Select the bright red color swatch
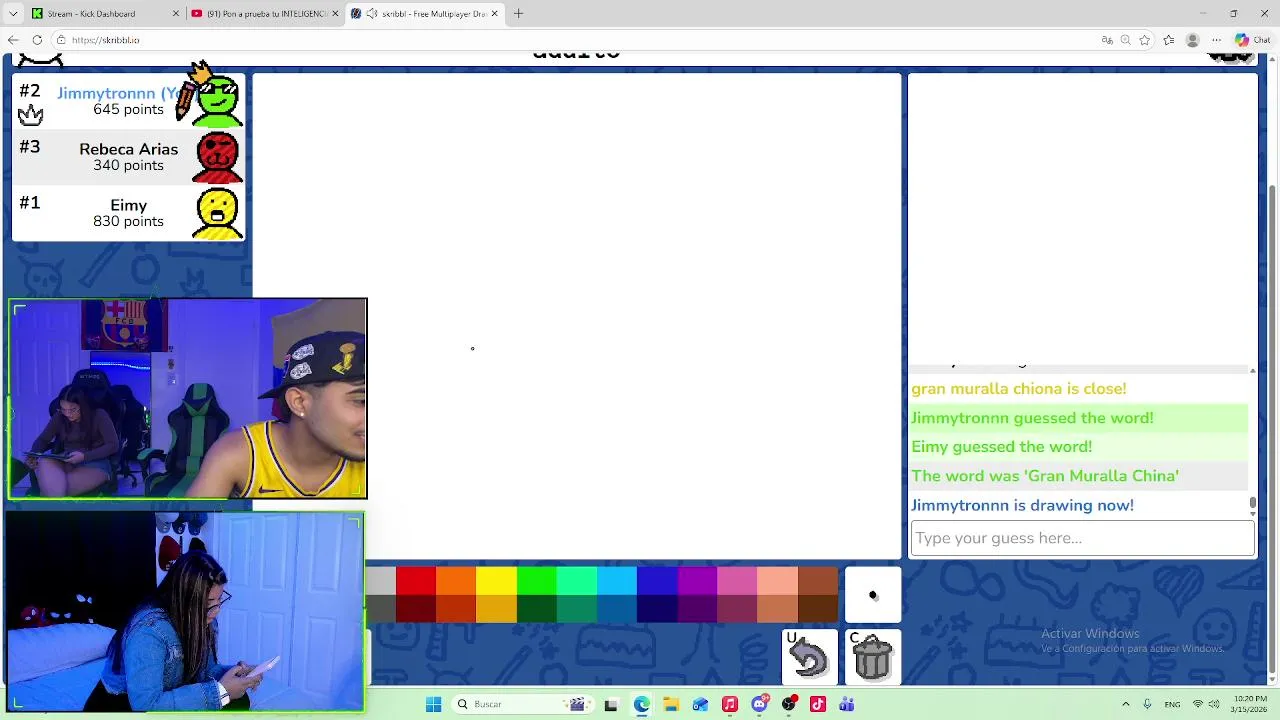1280x720 pixels. [416, 581]
